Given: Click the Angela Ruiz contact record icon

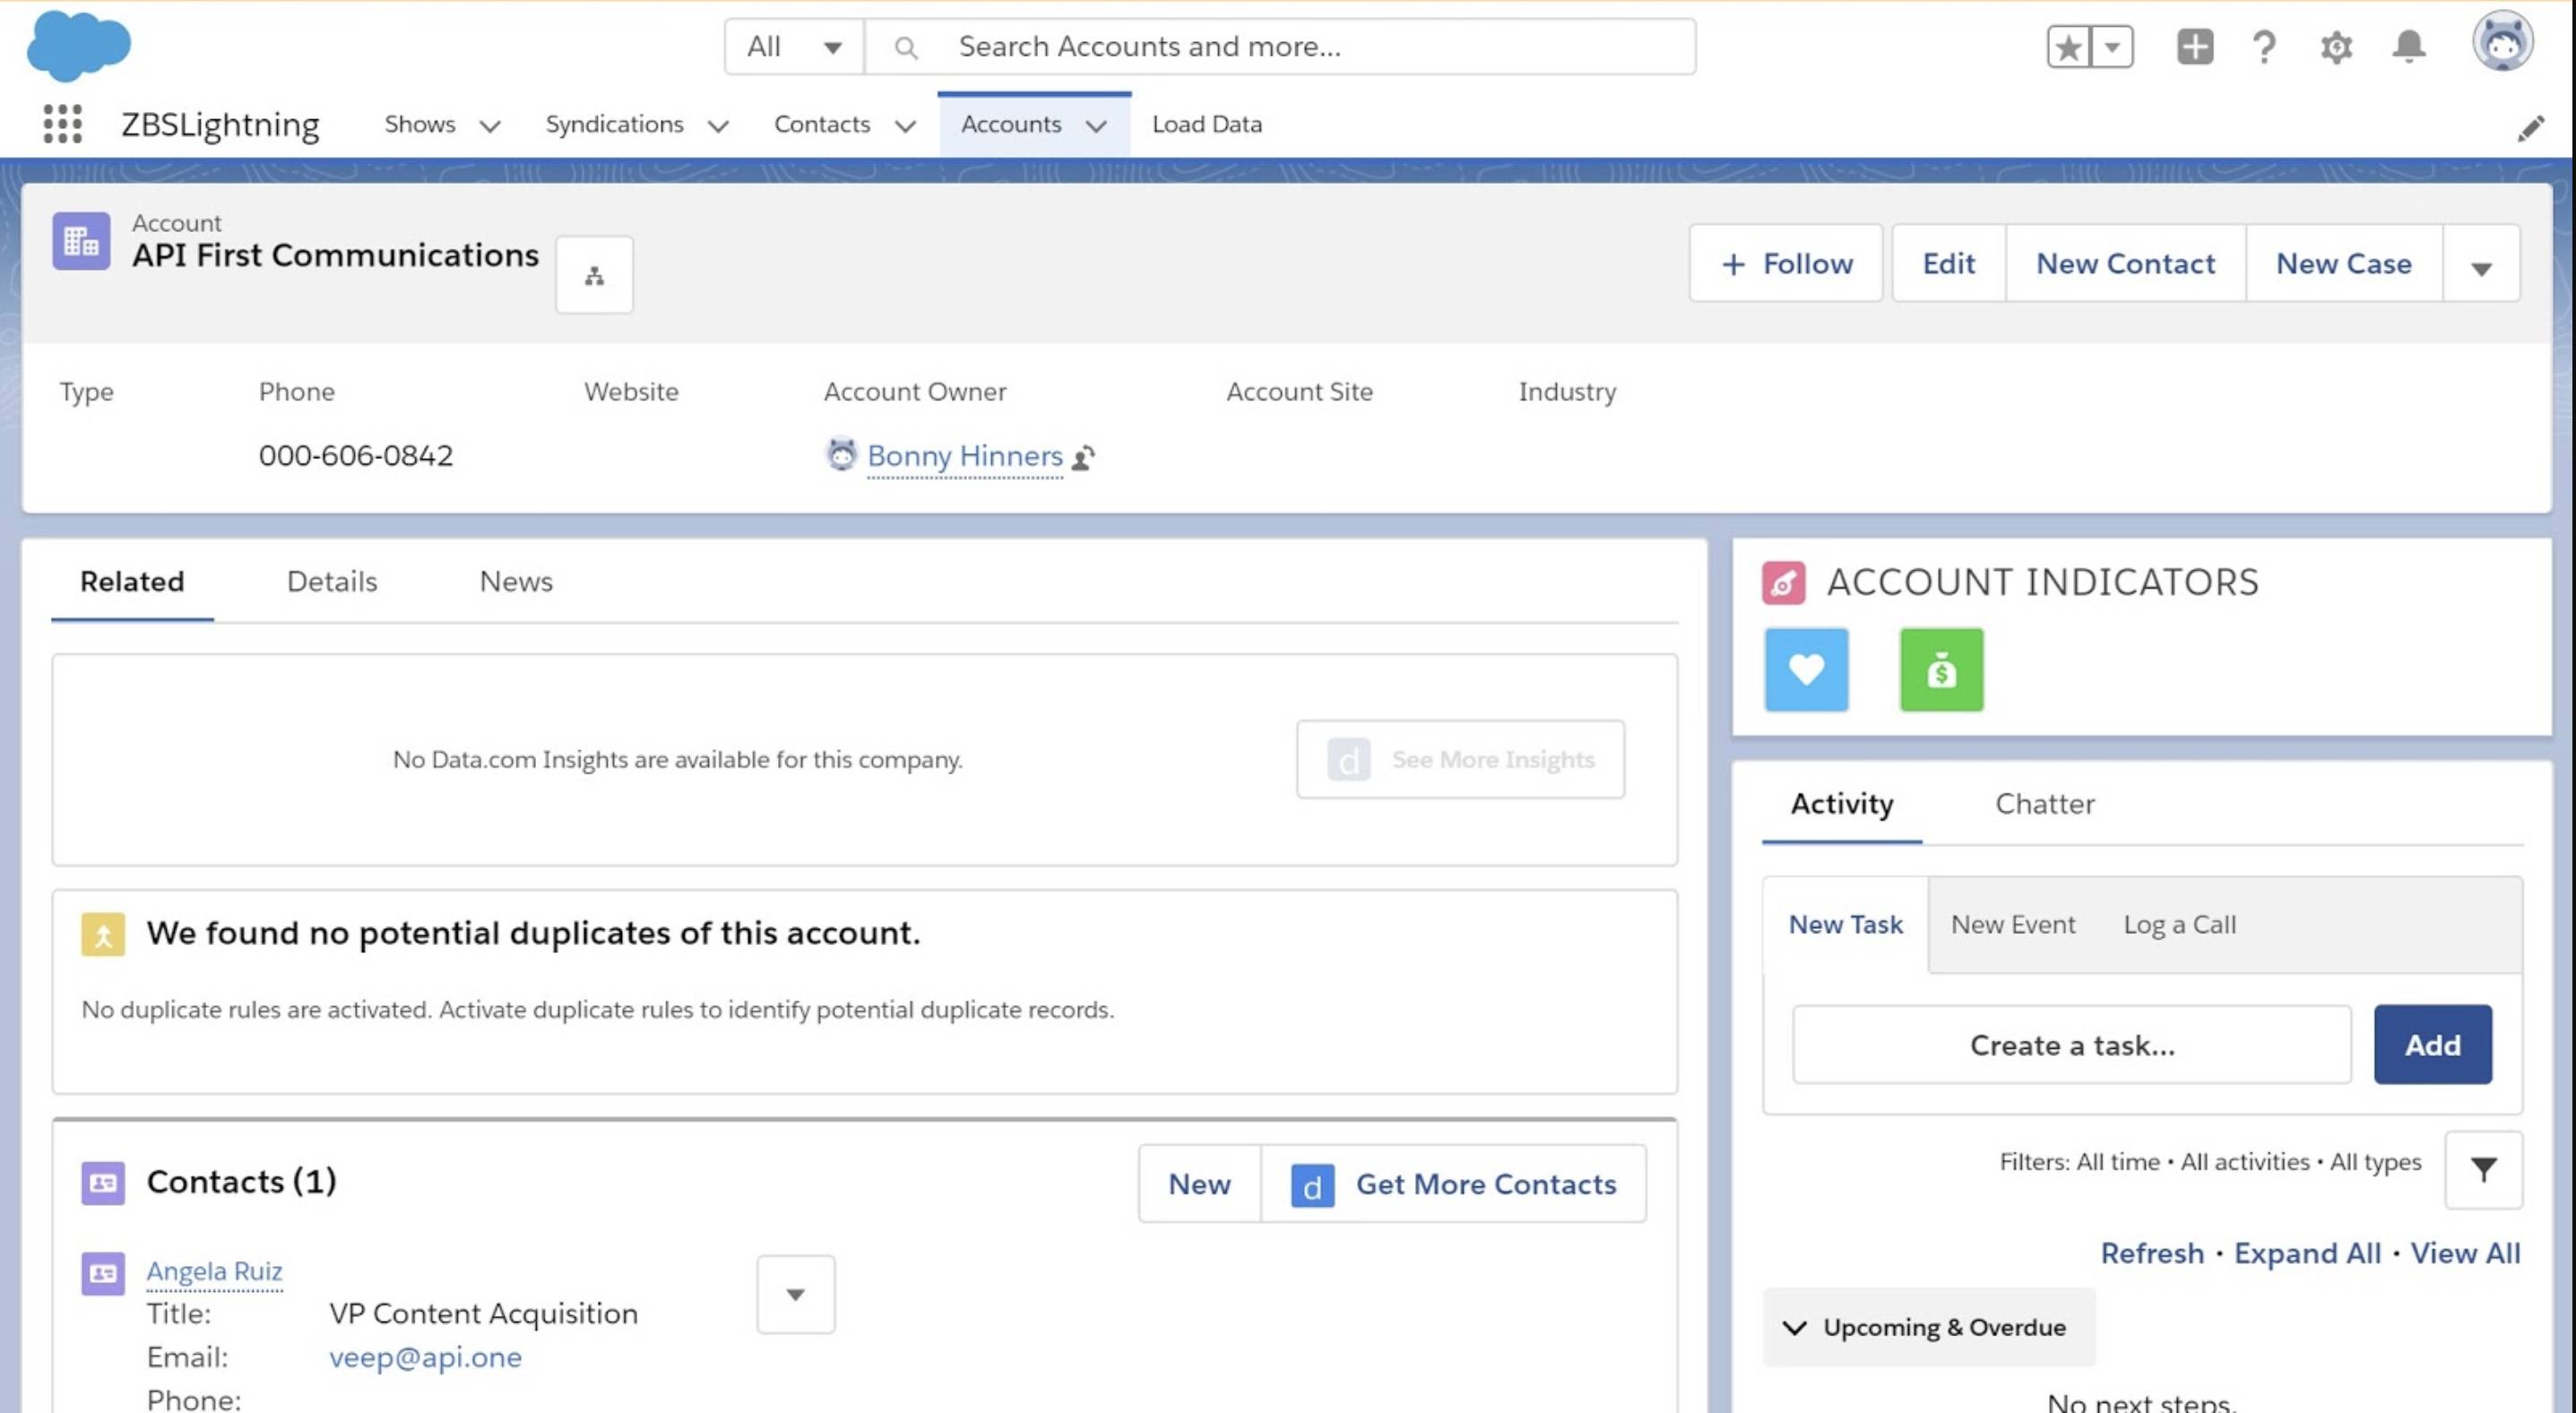Looking at the screenshot, I should pyautogui.click(x=104, y=1270).
